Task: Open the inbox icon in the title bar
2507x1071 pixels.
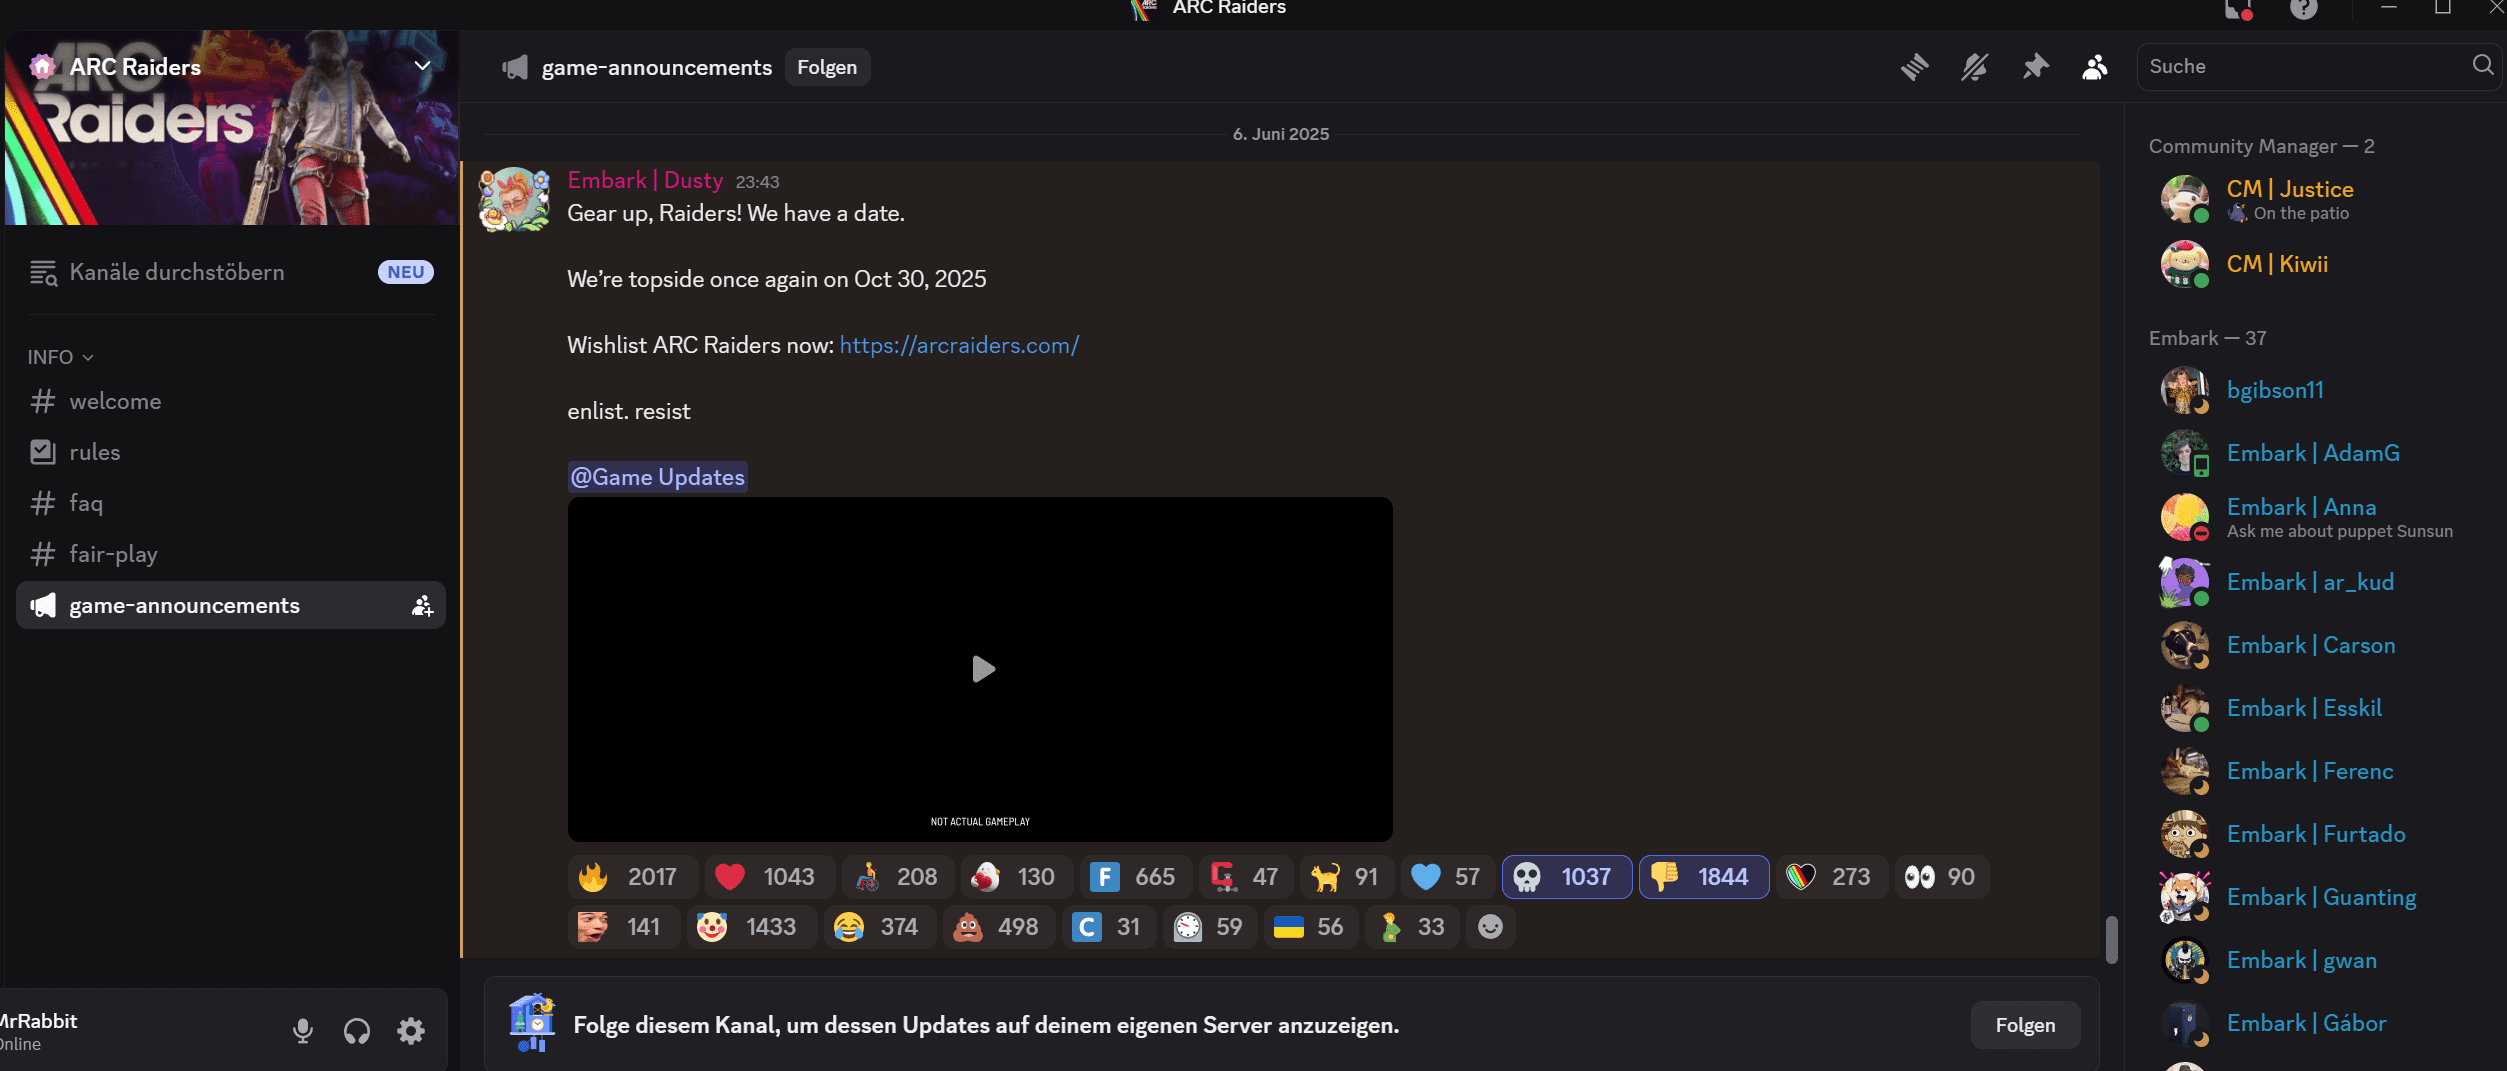Action: coord(2238,10)
